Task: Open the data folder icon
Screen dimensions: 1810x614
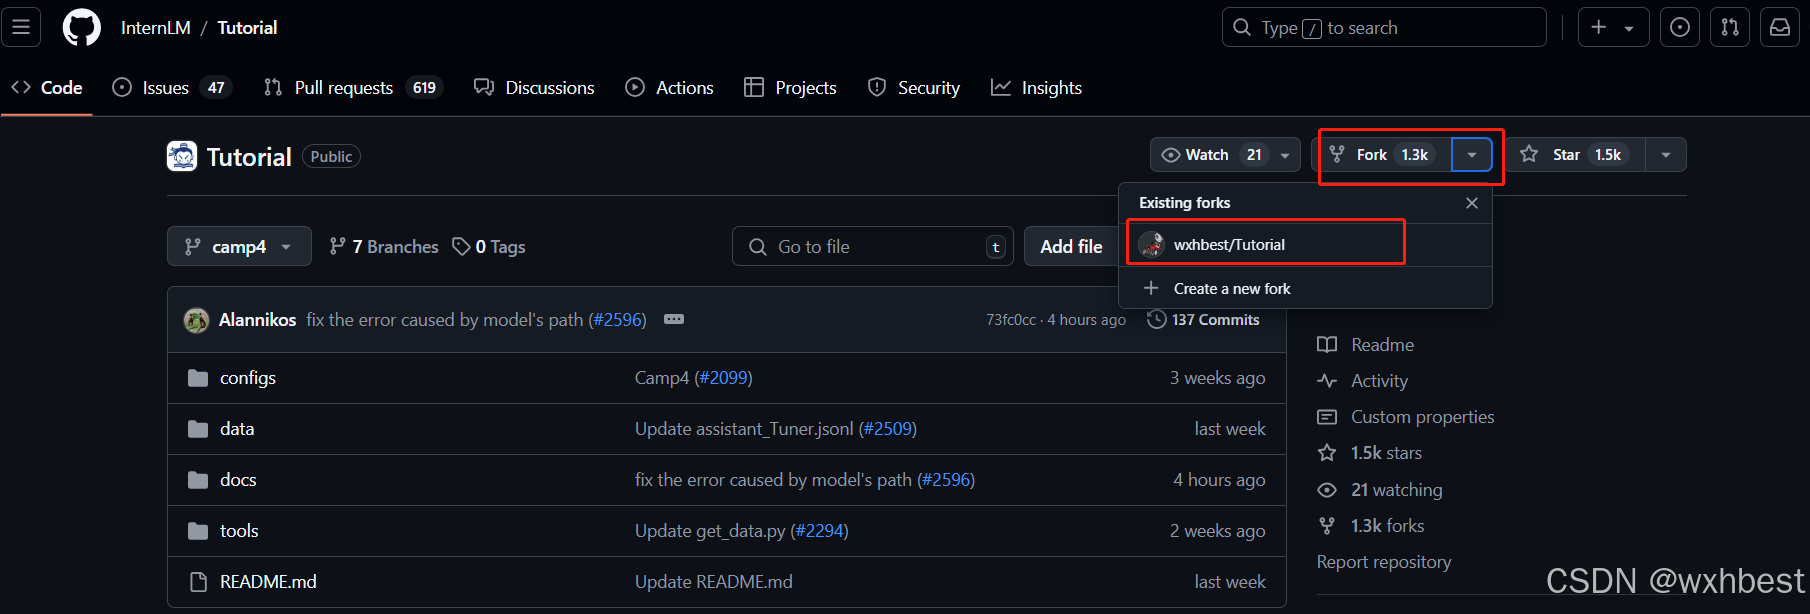Action: [198, 429]
